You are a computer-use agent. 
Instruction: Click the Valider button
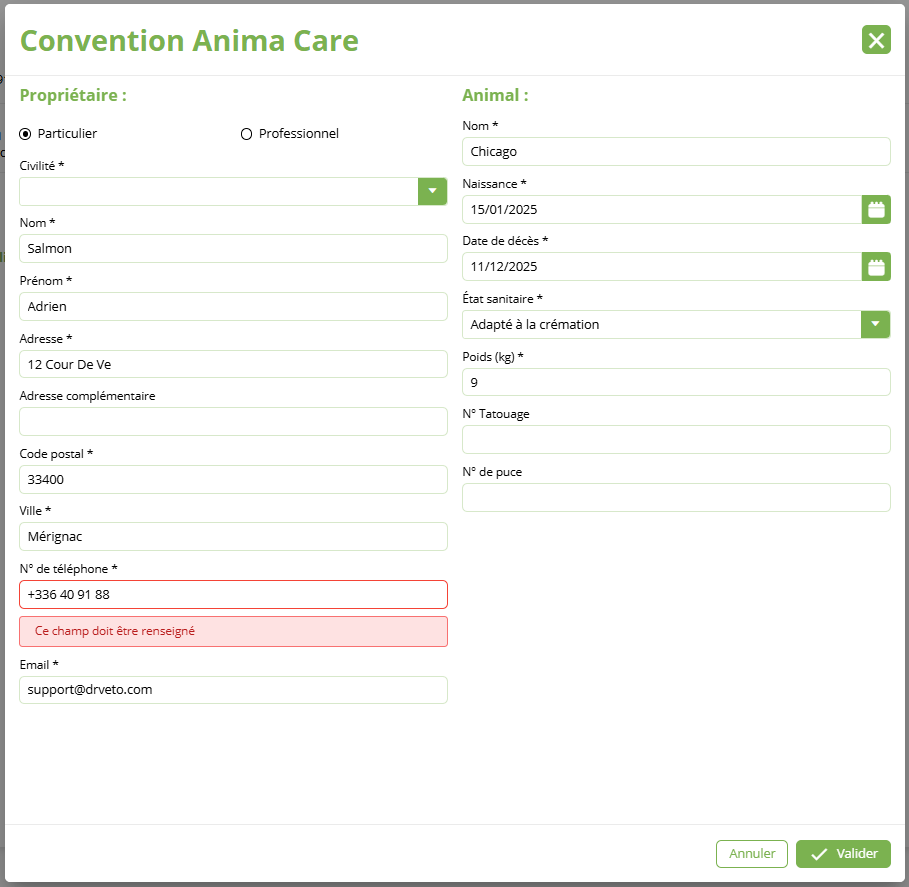coord(843,854)
